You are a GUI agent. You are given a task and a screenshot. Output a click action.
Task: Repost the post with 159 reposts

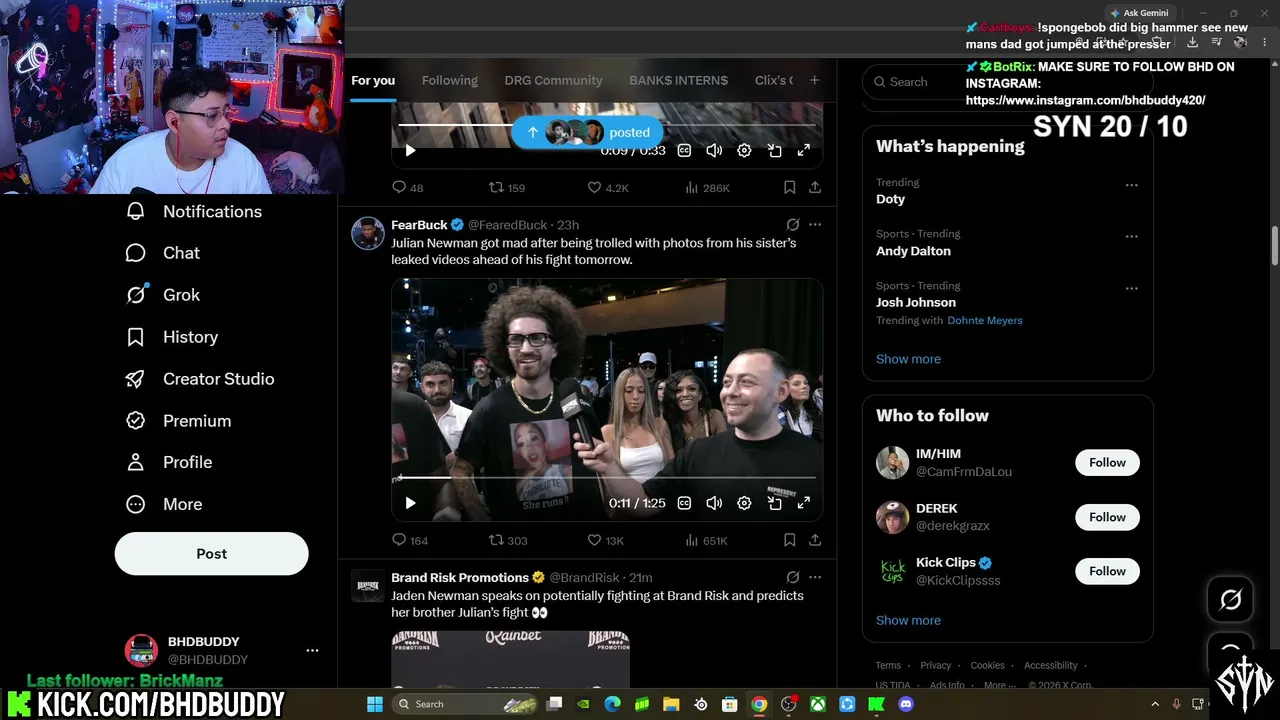pyautogui.click(x=507, y=187)
